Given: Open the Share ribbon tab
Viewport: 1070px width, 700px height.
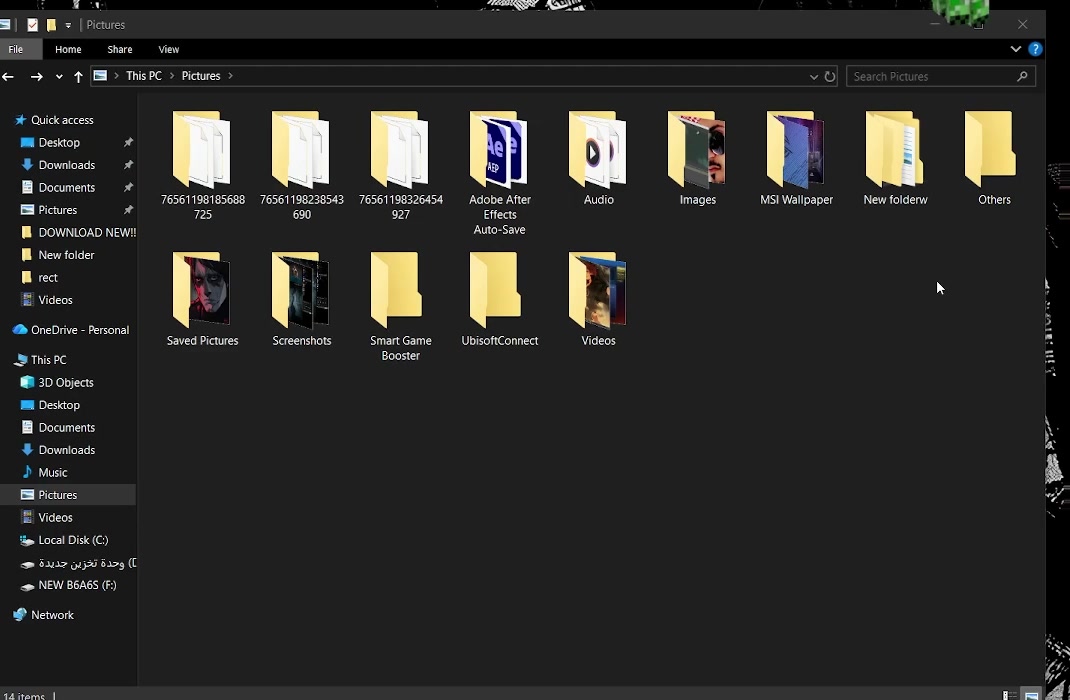Looking at the screenshot, I should tap(119, 49).
